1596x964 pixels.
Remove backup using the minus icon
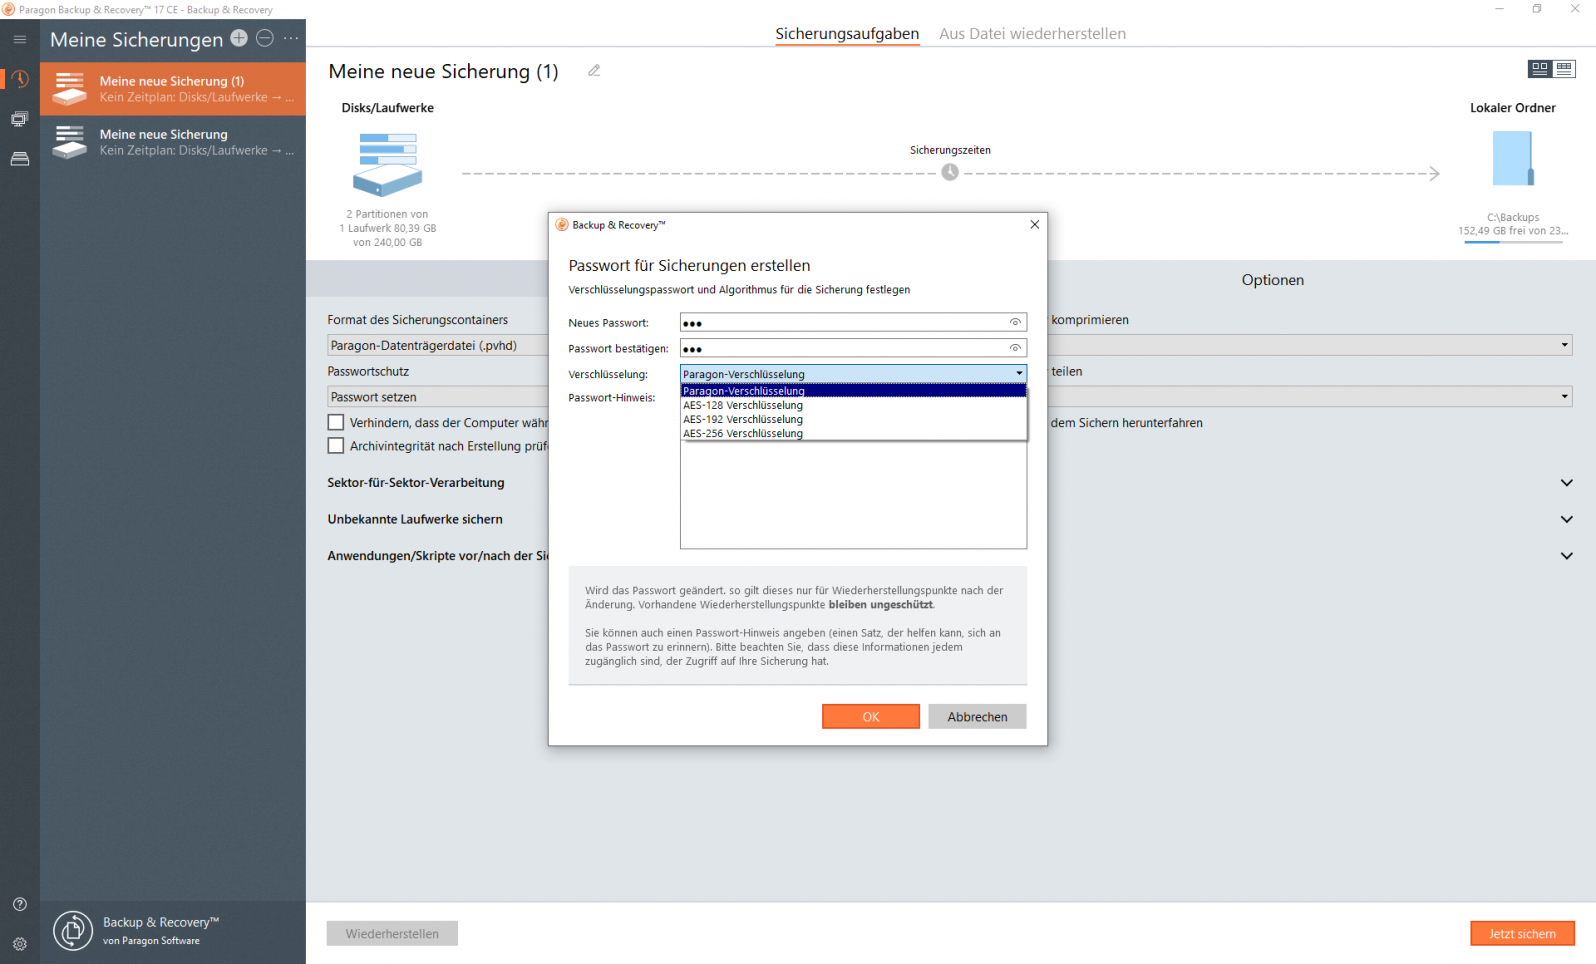point(265,38)
